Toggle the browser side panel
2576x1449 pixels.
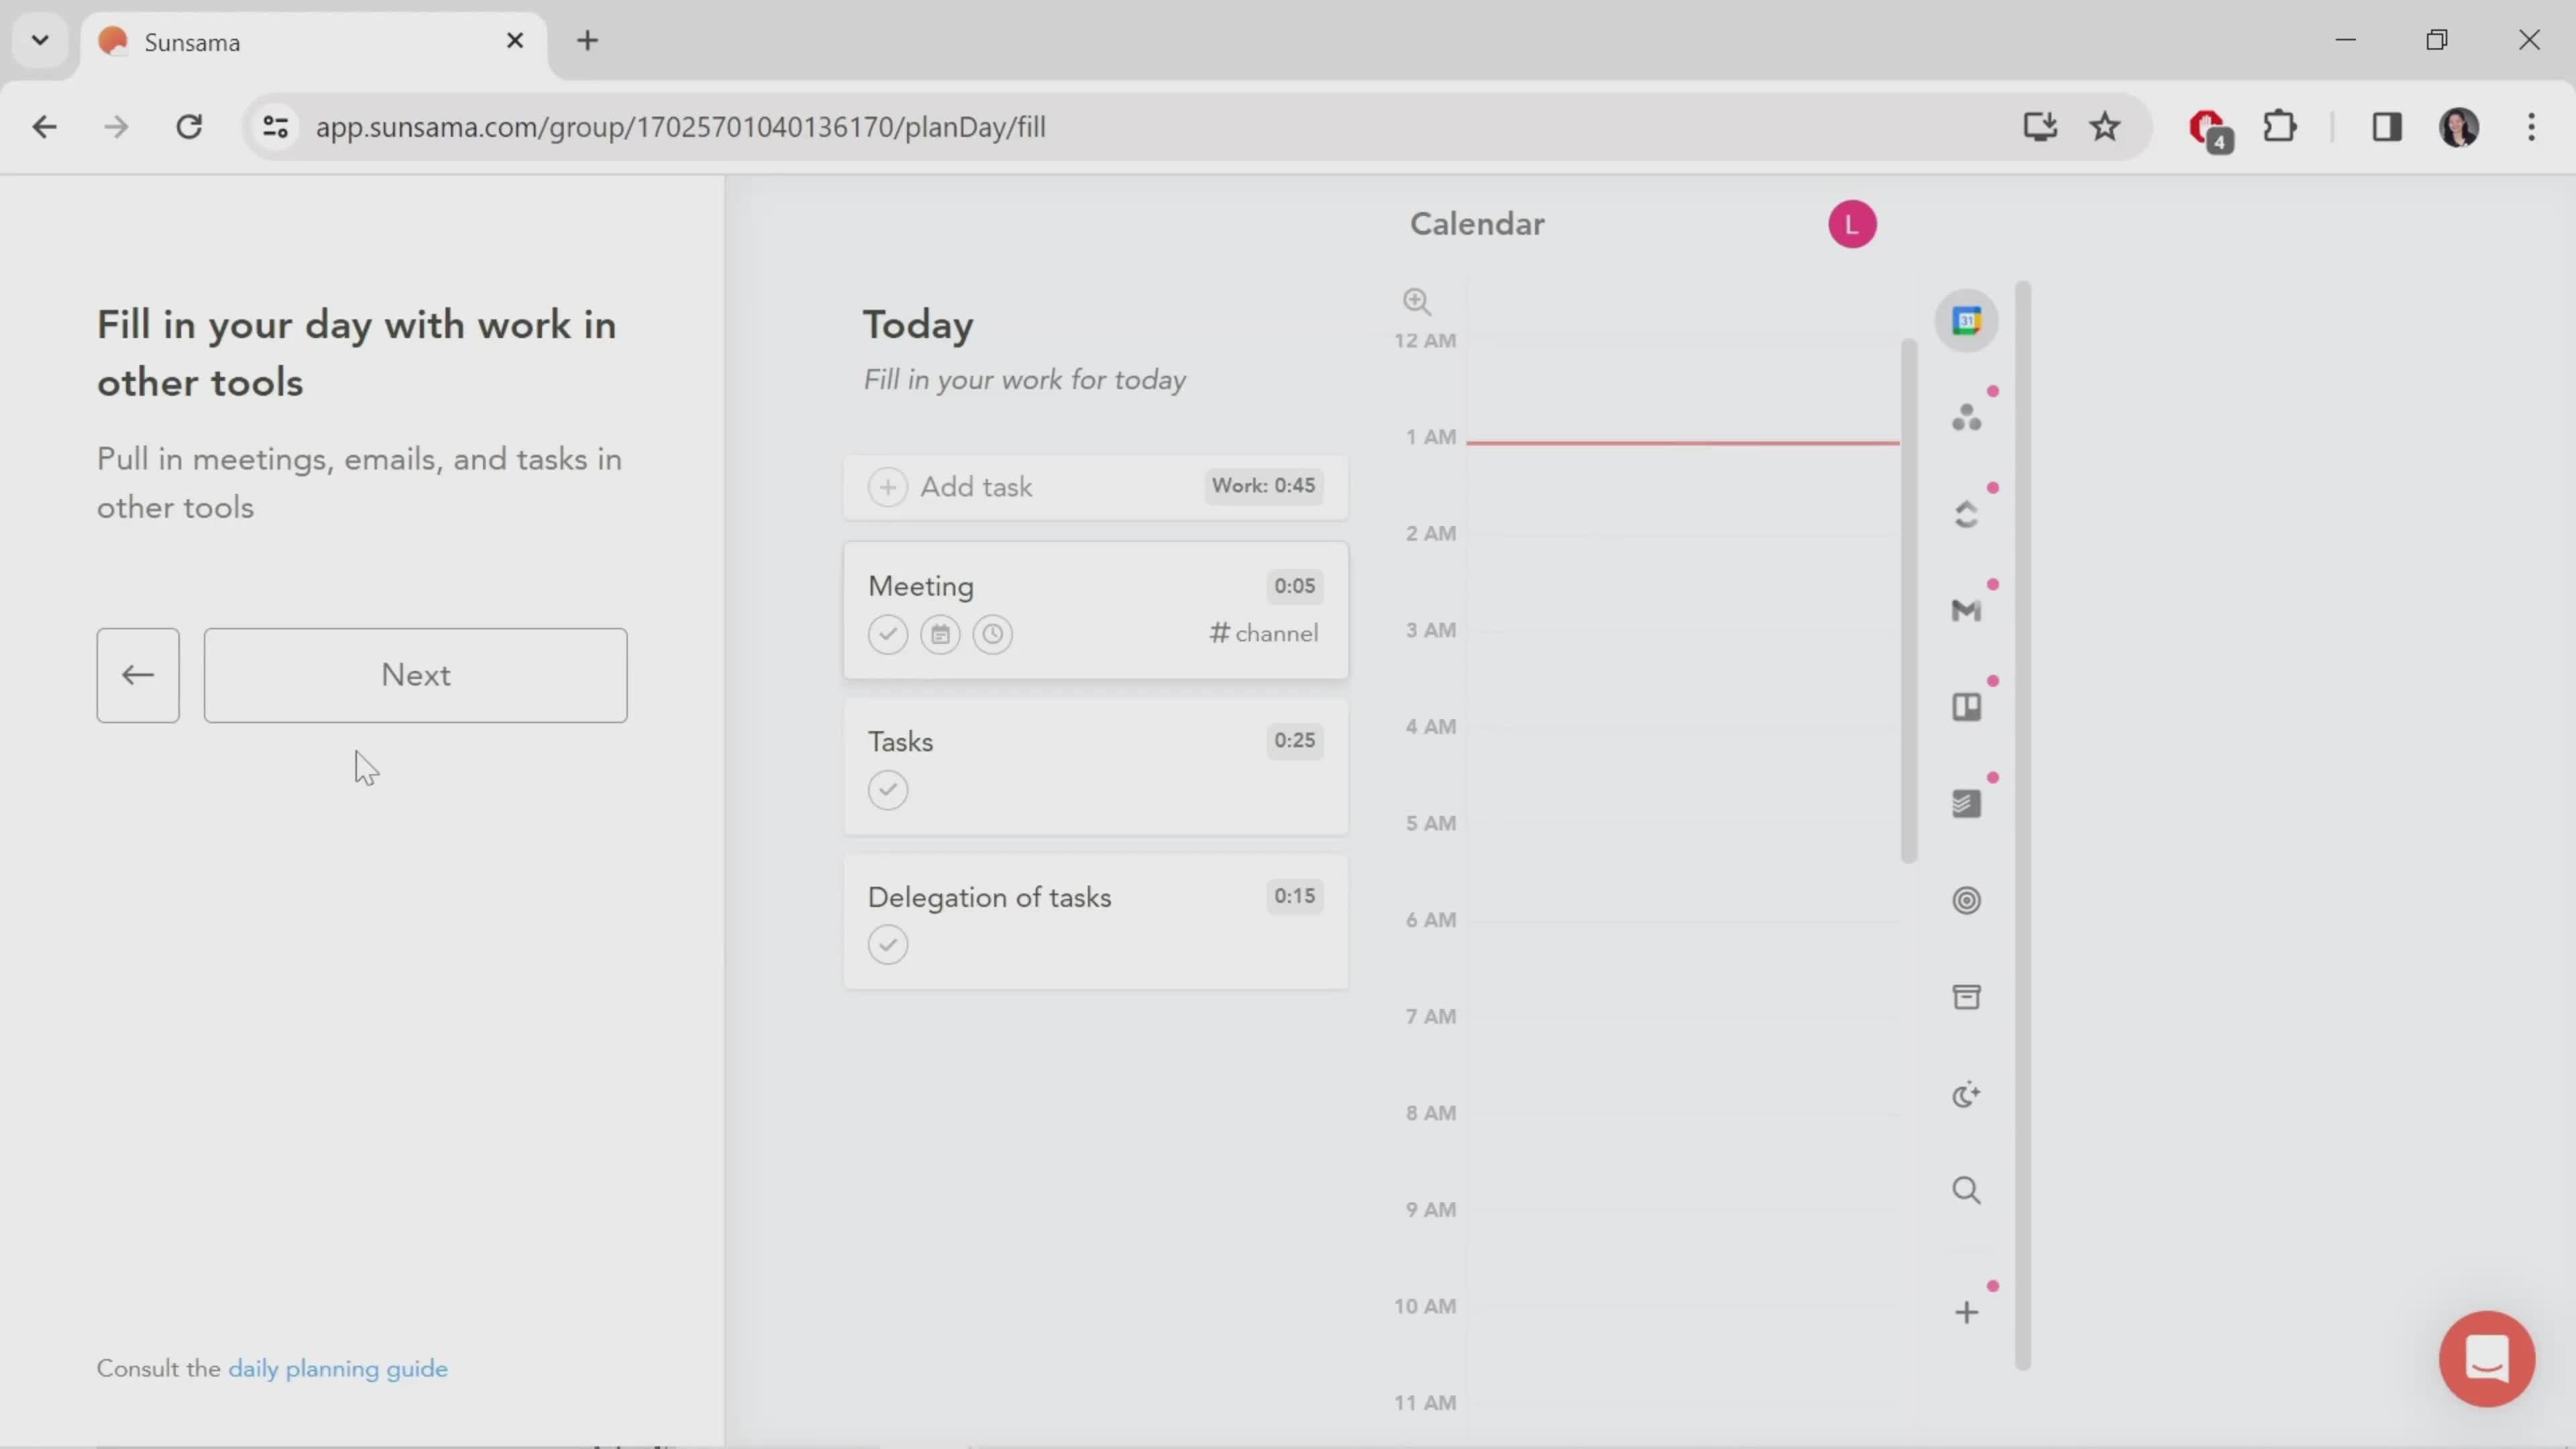point(2387,127)
